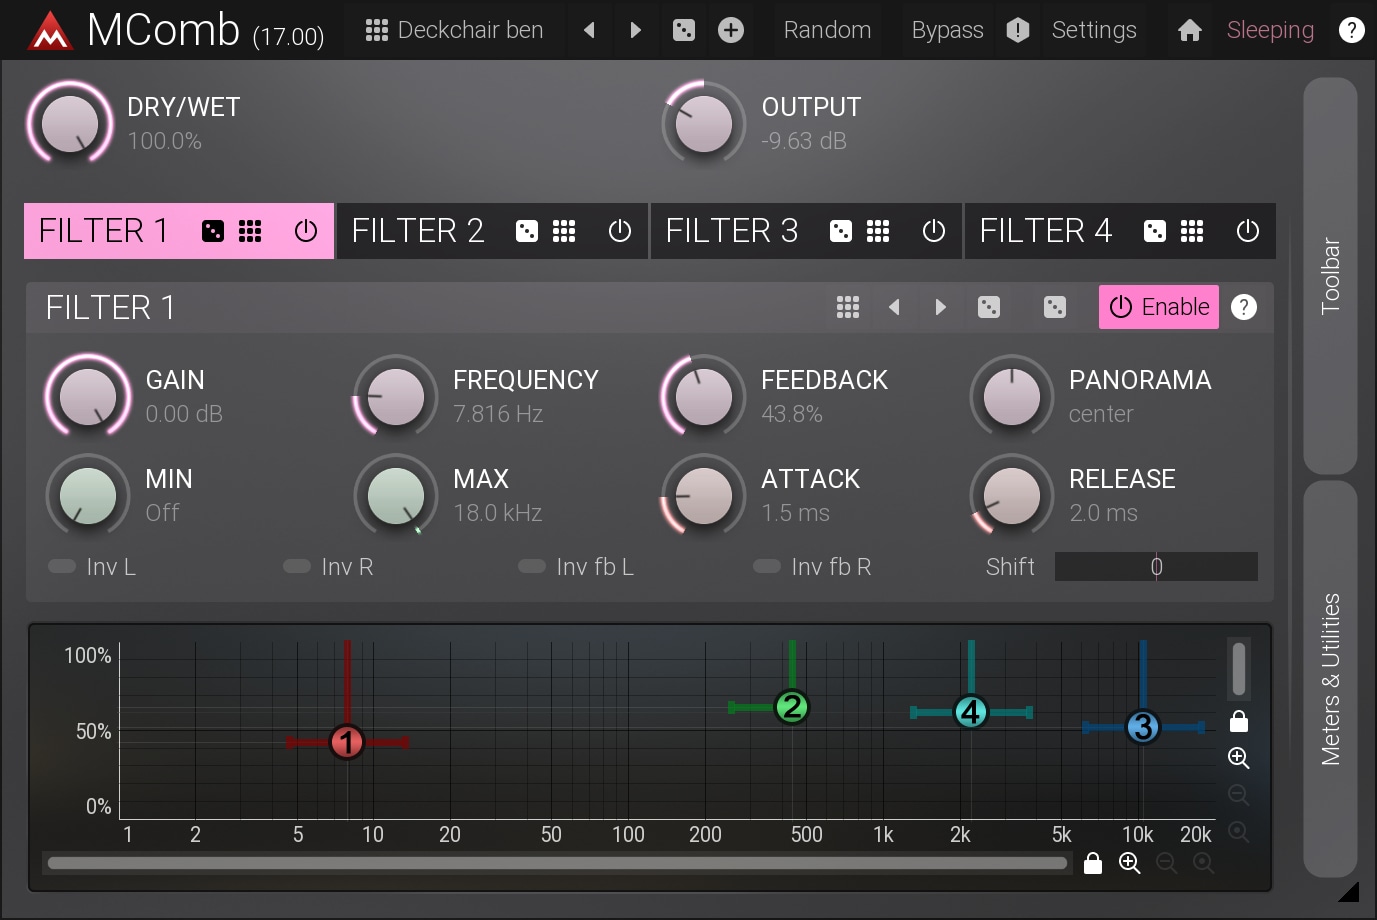Open FILTER 1 panel help icon
The height and width of the screenshot is (920, 1377).
[1244, 307]
